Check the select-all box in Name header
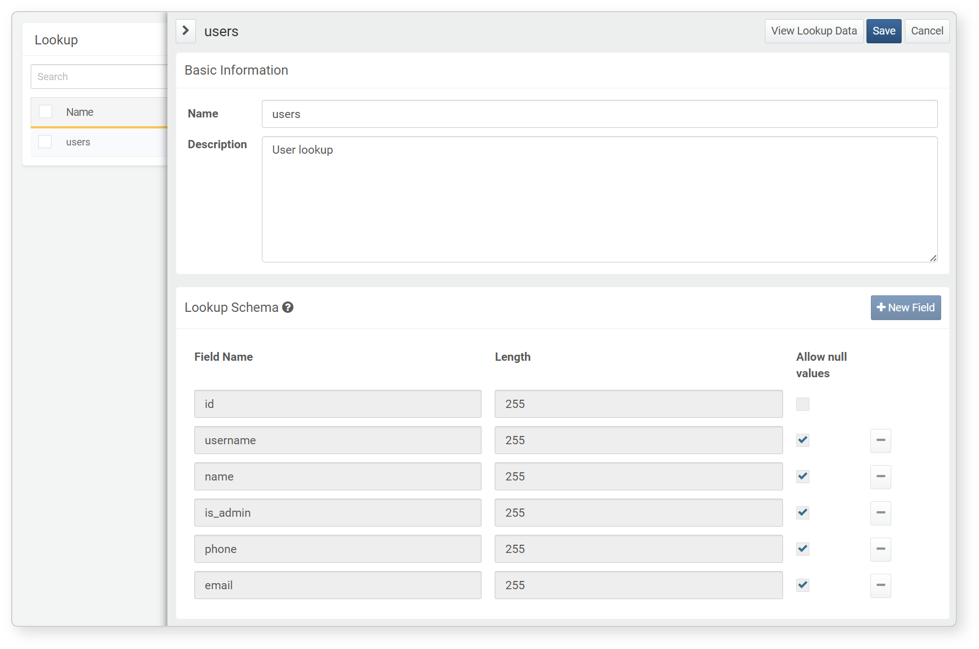The image size is (979, 649). [x=46, y=112]
